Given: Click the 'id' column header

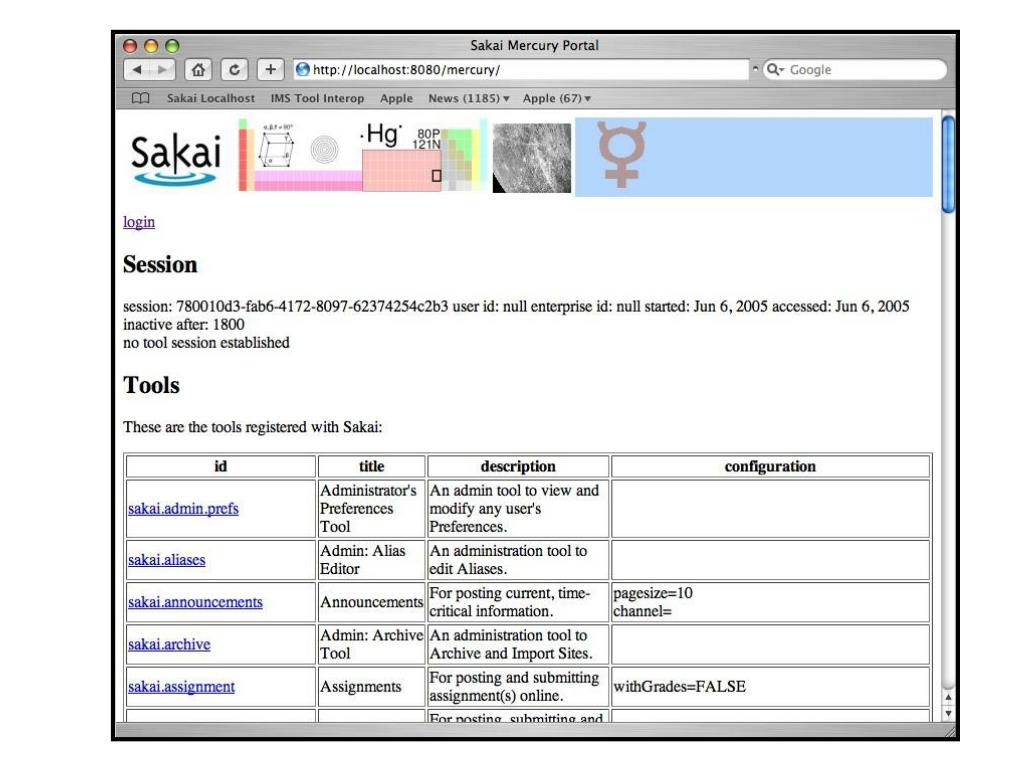Looking at the screenshot, I should (x=220, y=466).
